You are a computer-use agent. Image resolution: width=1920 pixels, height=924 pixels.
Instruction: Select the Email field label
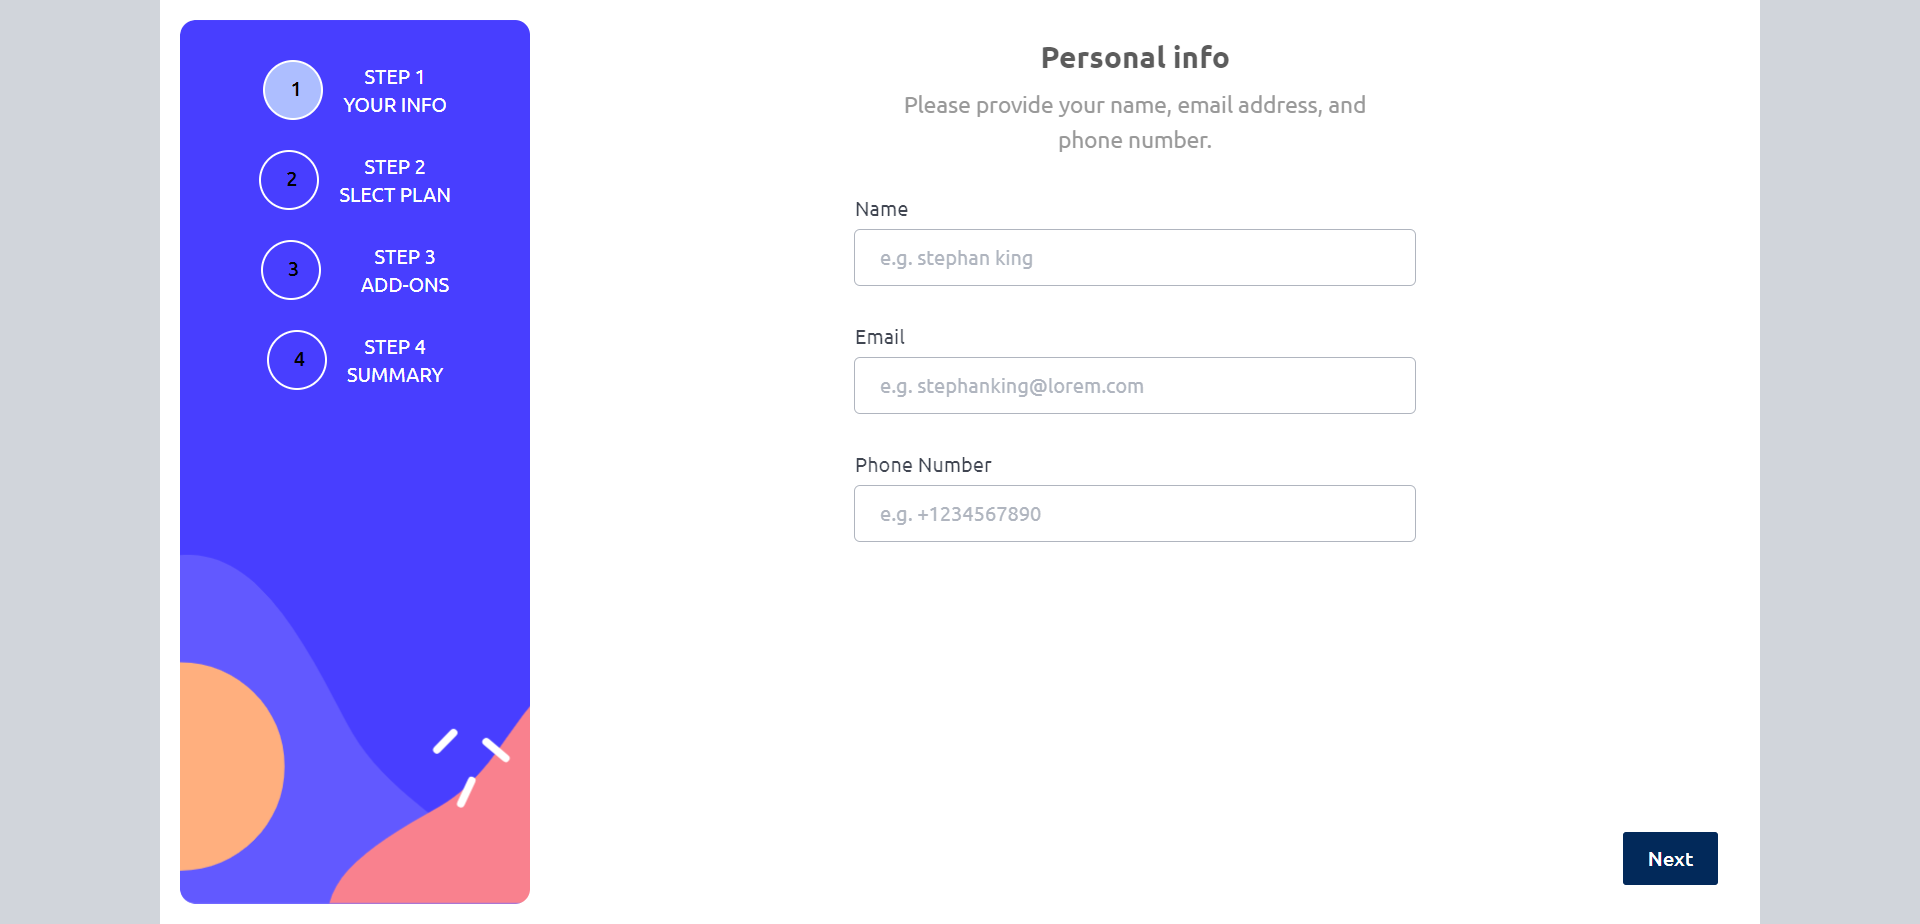(x=880, y=337)
